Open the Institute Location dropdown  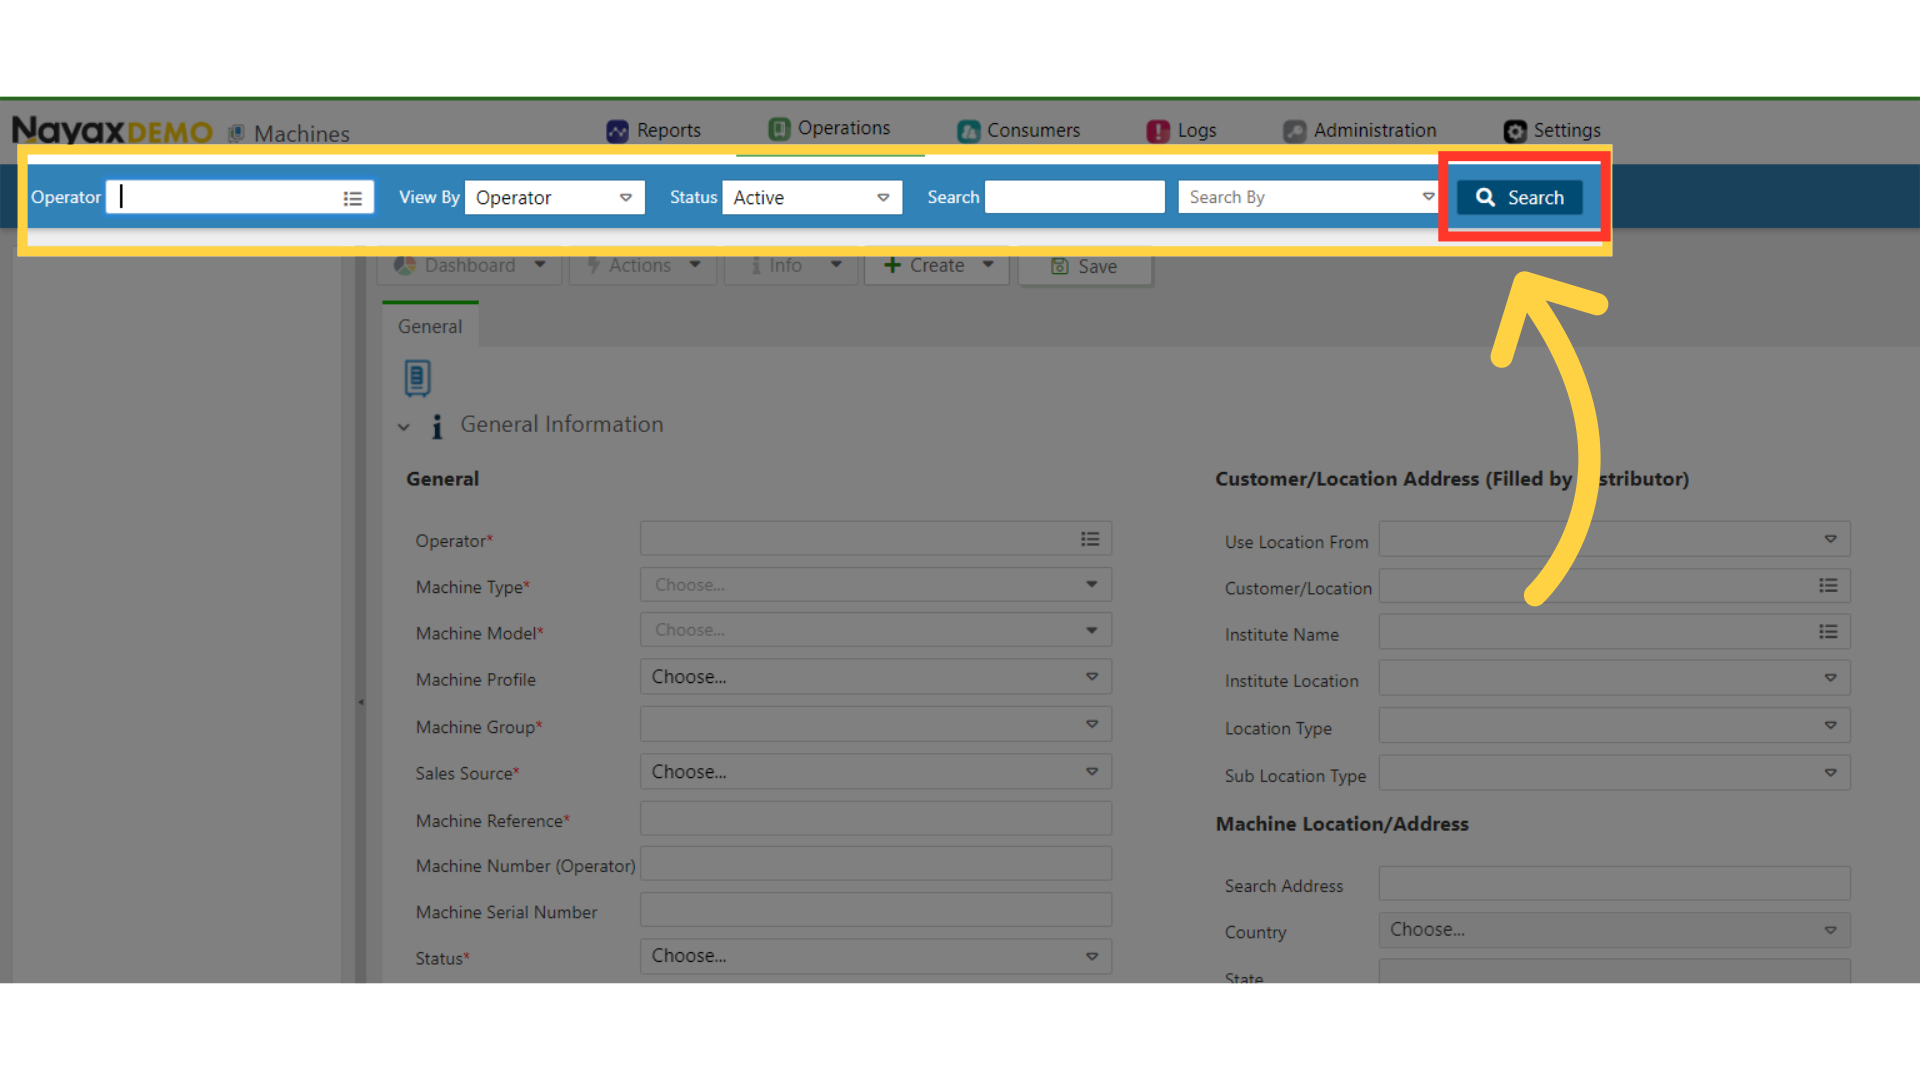tap(1615, 678)
